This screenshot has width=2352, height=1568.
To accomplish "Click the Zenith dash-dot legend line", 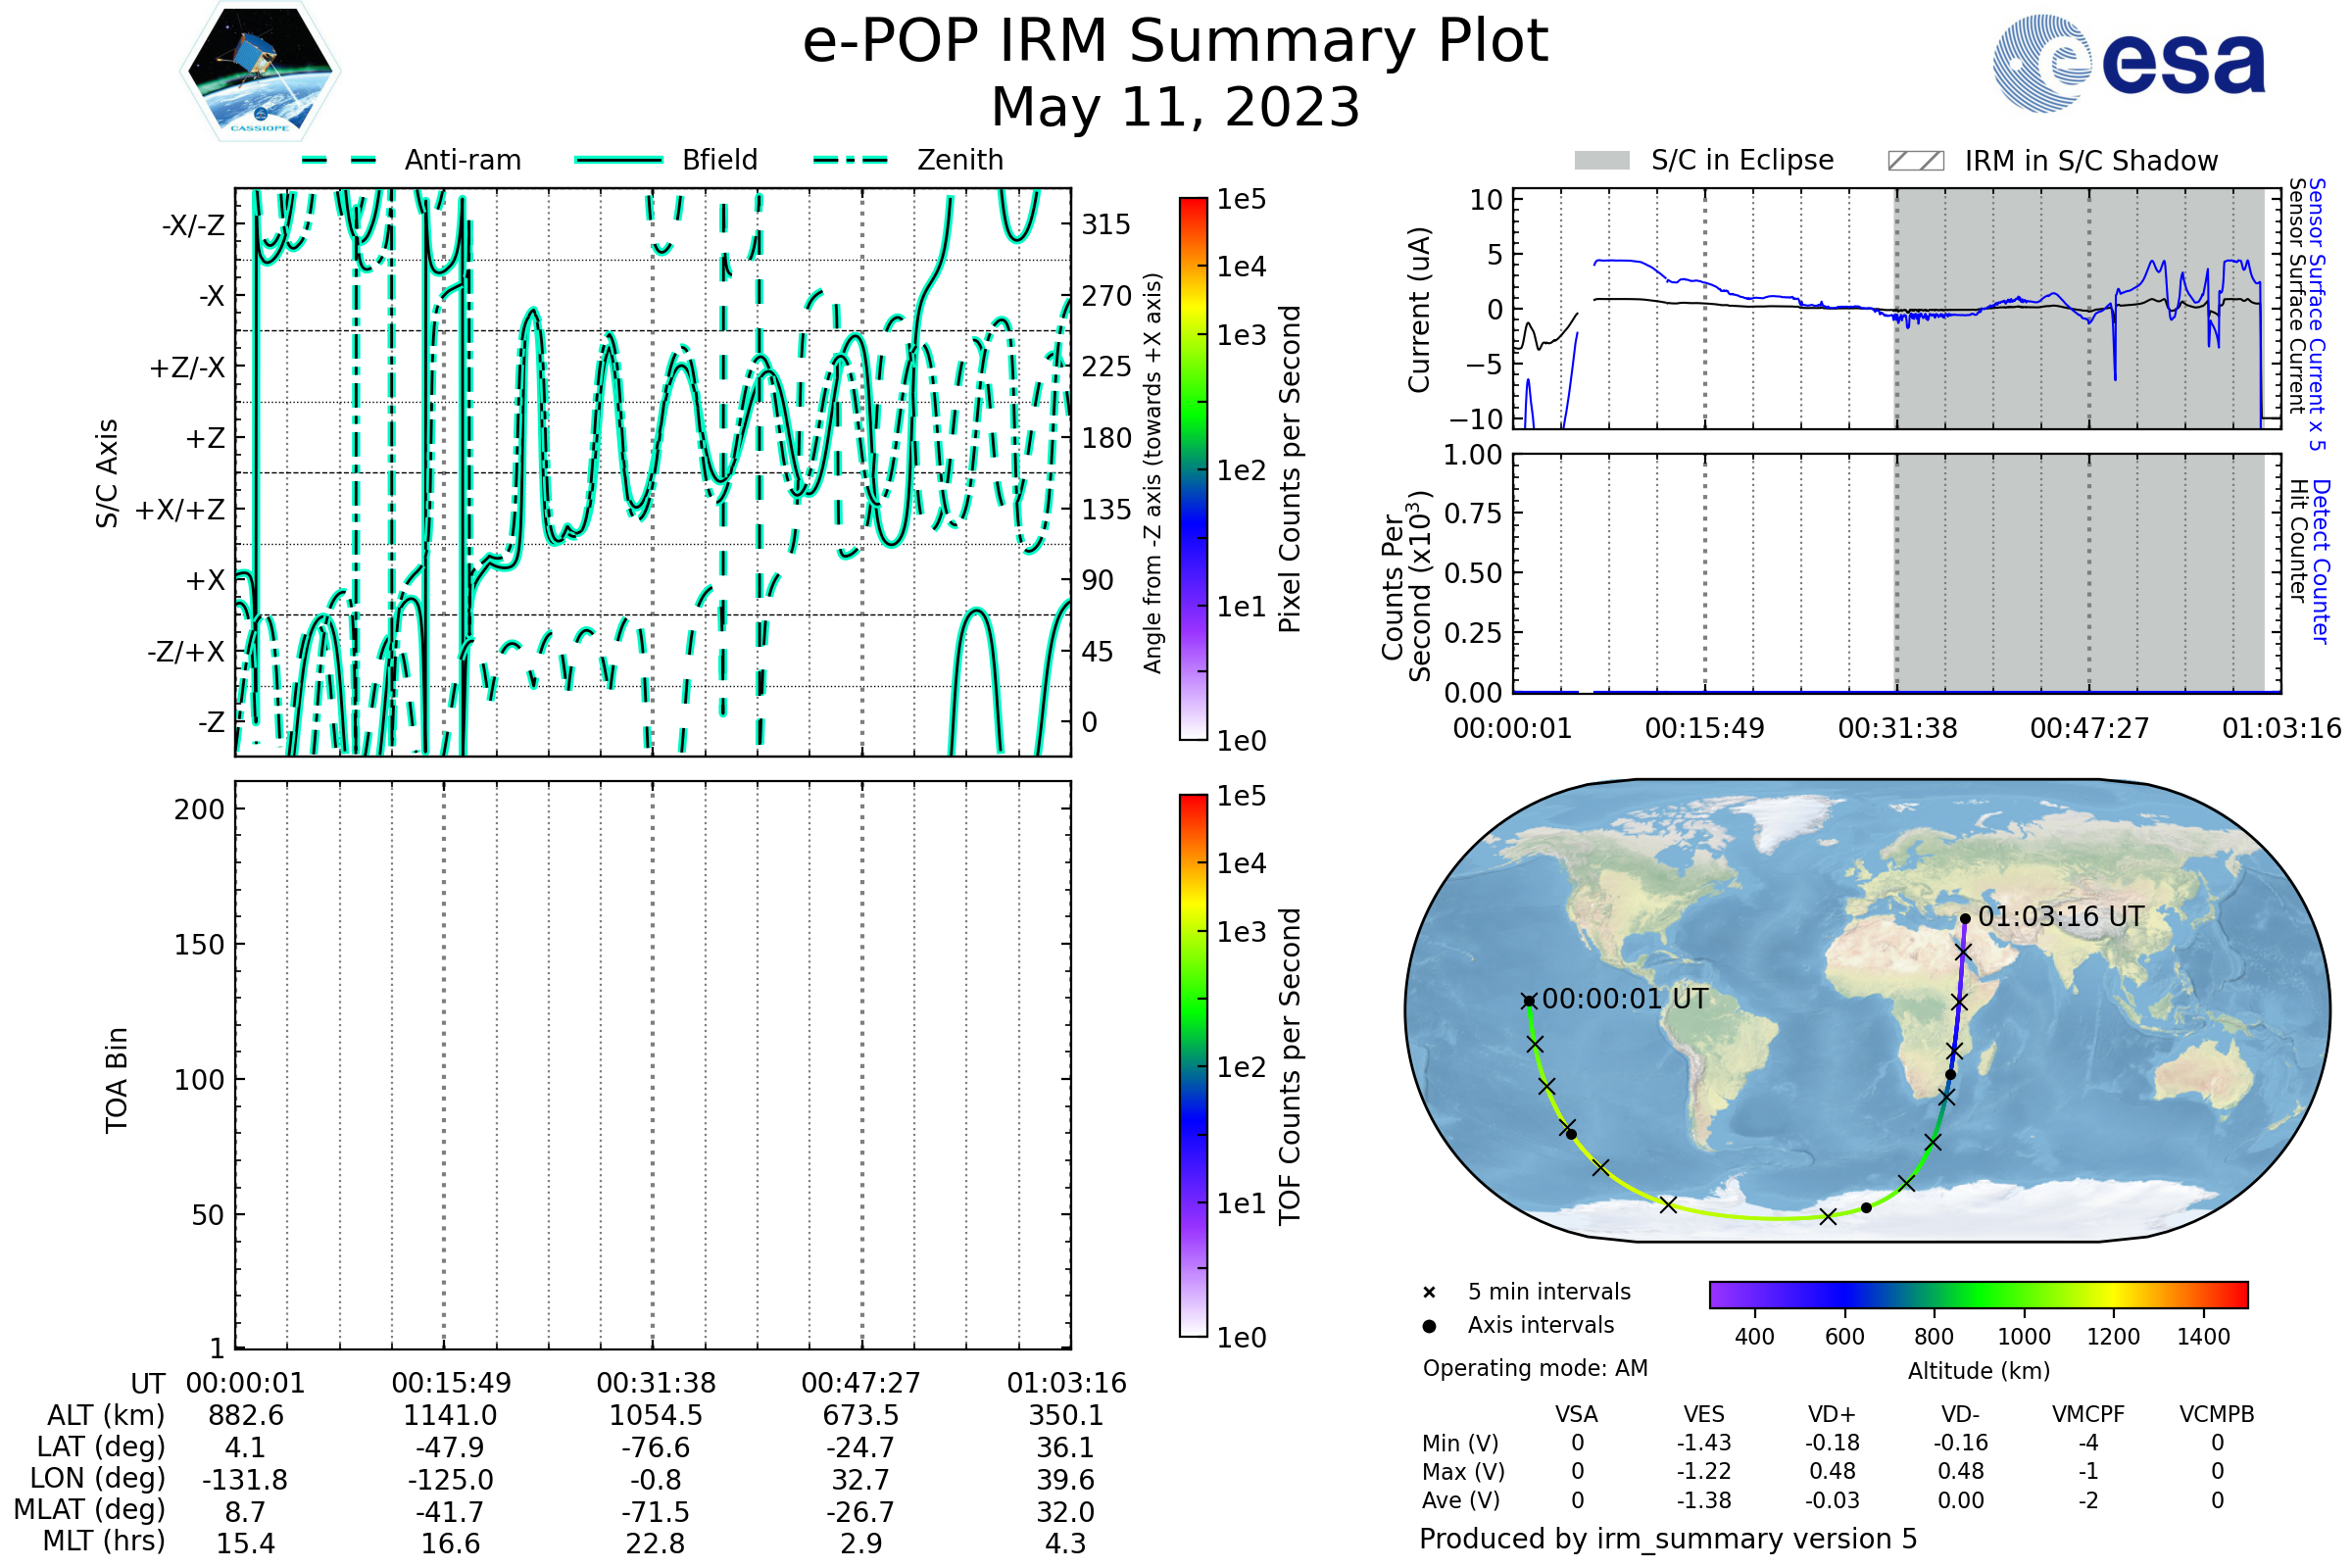I will [x=850, y=160].
